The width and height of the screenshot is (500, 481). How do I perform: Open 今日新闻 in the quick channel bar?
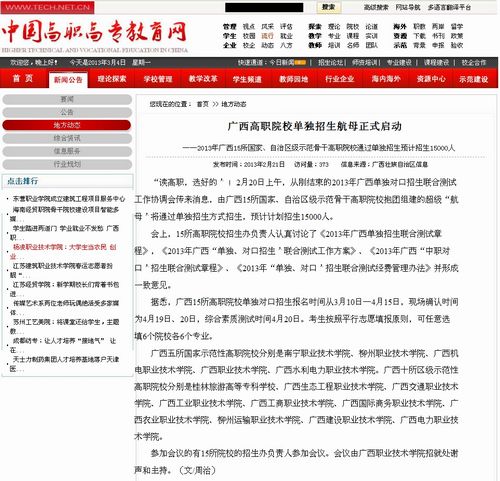pos(282,62)
